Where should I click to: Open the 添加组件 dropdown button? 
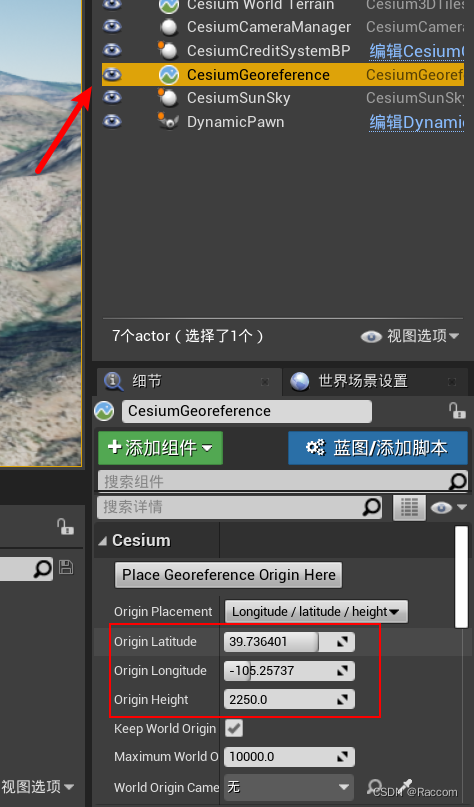161,448
